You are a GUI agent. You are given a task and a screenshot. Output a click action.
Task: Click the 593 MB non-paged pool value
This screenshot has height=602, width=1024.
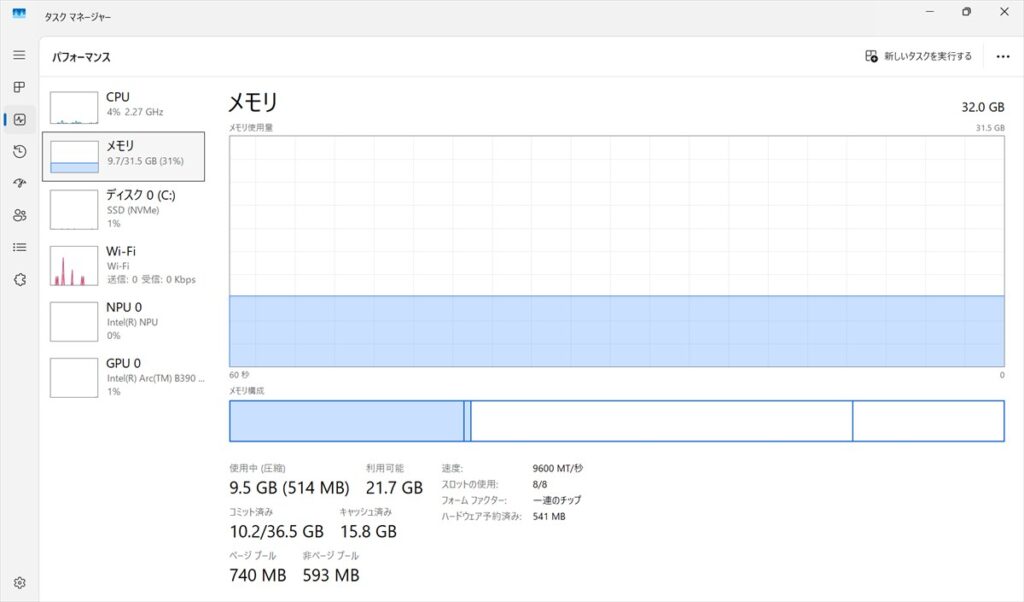coord(331,575)
